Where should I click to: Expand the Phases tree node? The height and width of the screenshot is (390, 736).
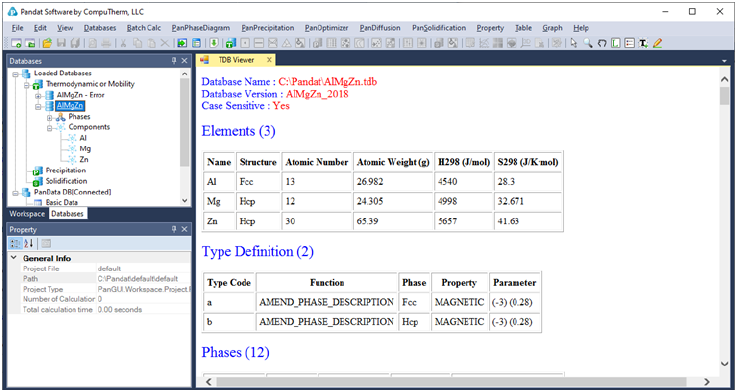coord(50,117)
